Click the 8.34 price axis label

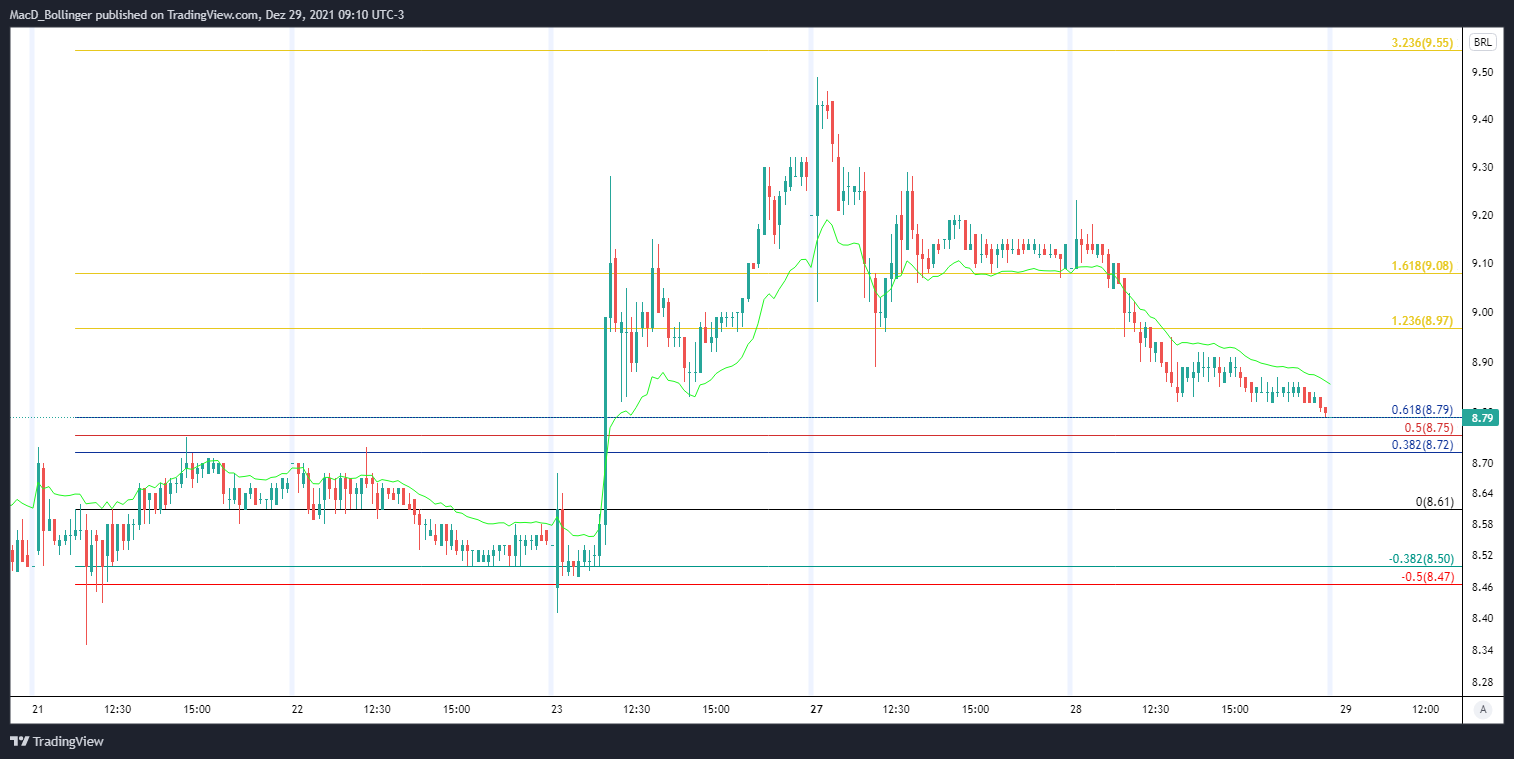pos(1482,651)
